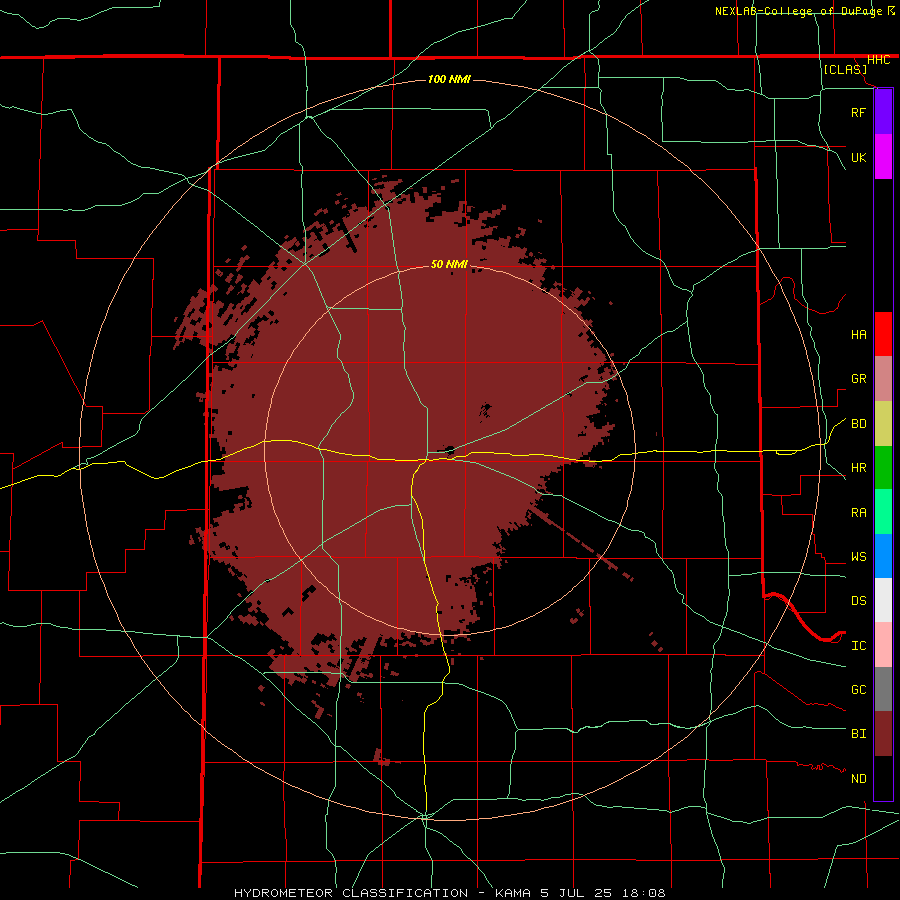Select the gray GC legend swatch
900x900 pixels.
(883, 689)
